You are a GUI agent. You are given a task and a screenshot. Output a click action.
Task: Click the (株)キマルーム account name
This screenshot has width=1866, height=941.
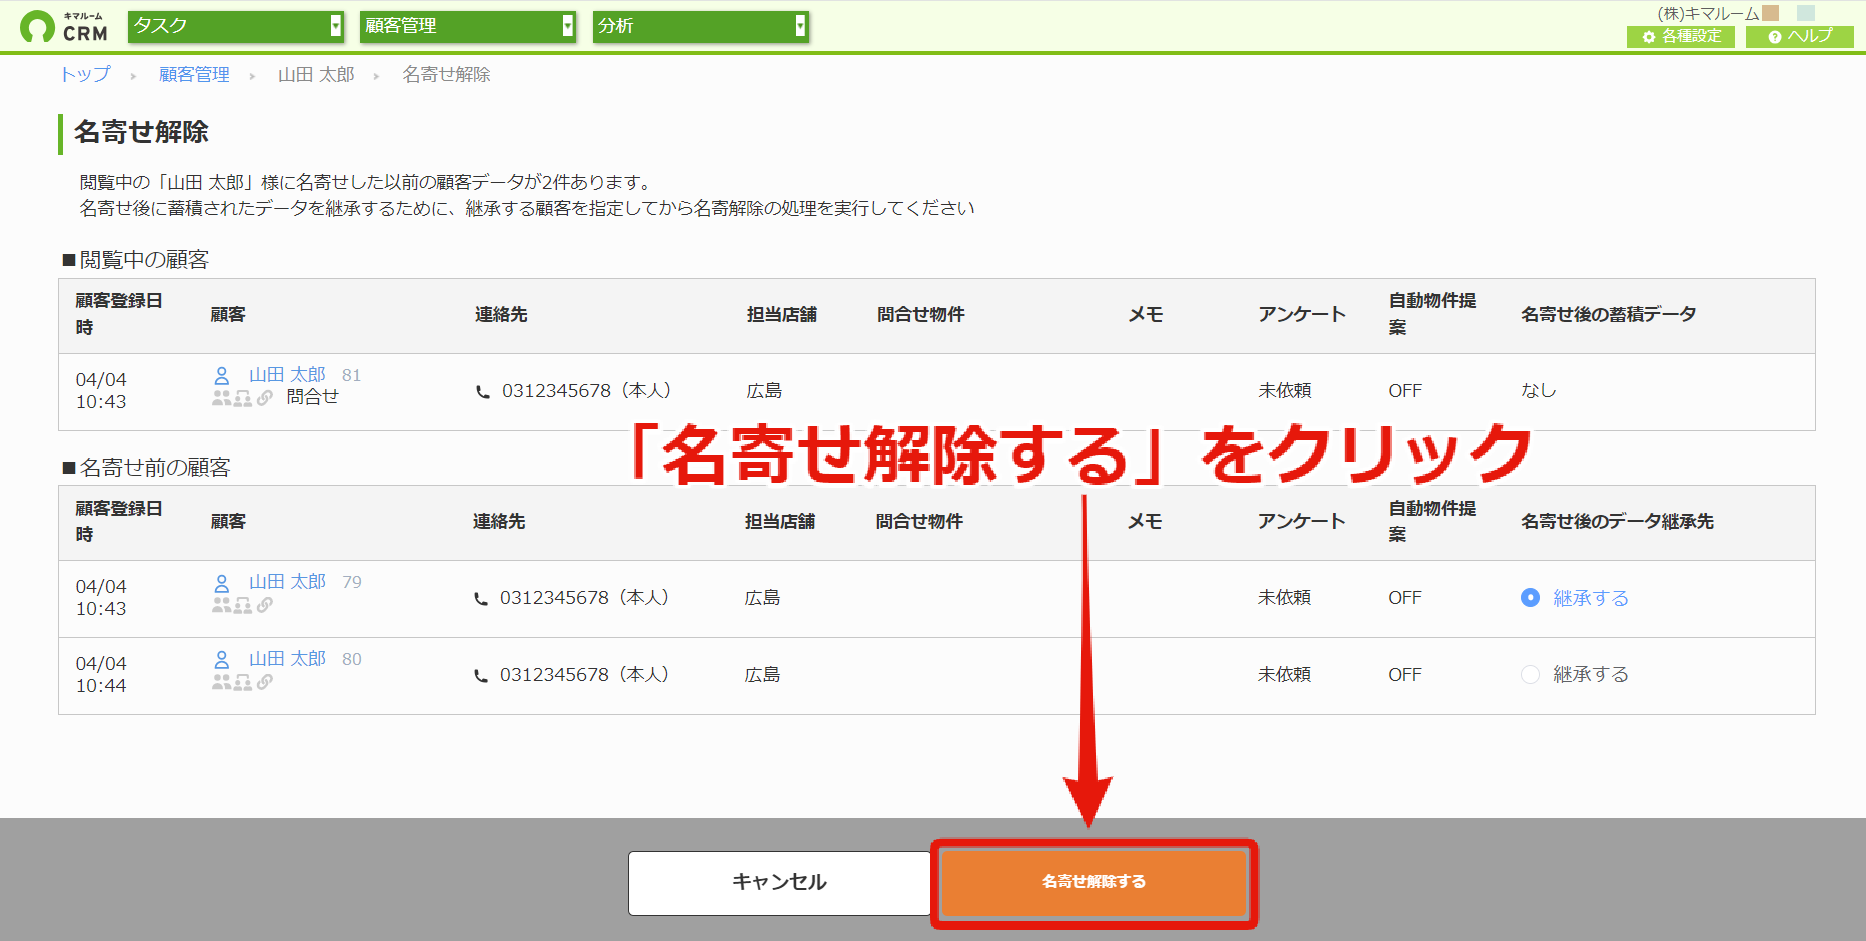1708,13
